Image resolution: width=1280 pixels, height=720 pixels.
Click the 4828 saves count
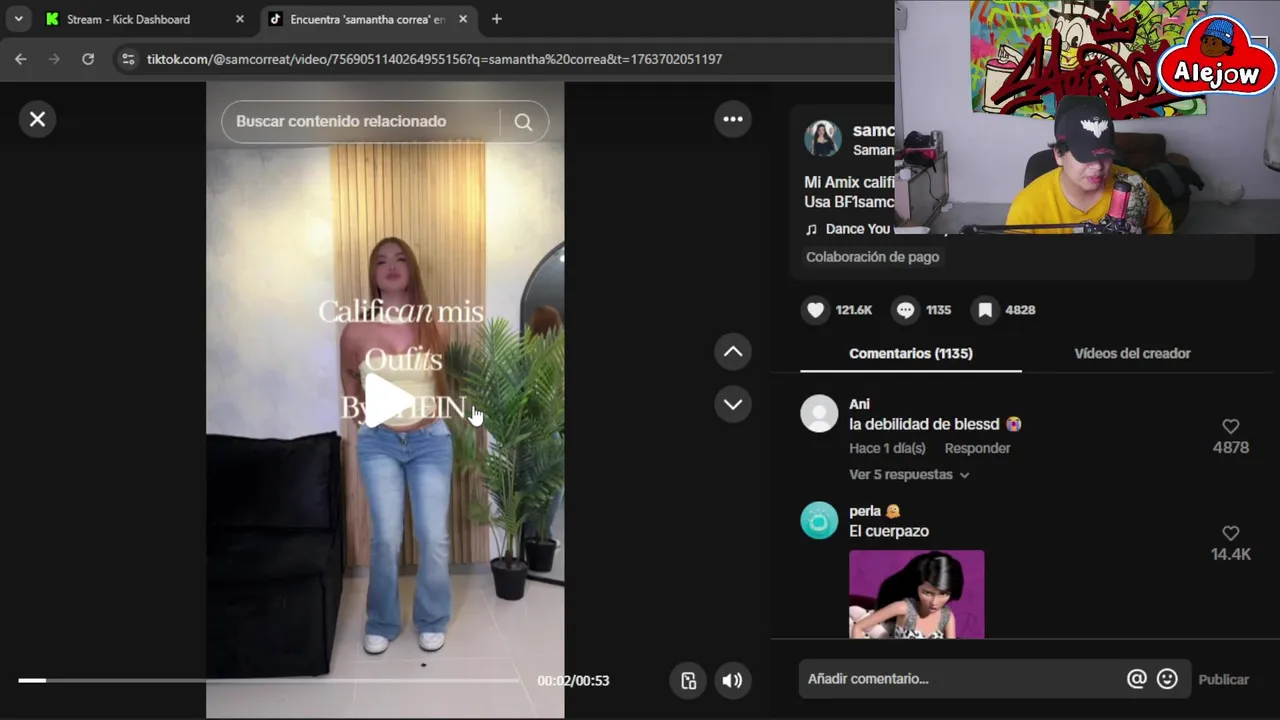1020,310
